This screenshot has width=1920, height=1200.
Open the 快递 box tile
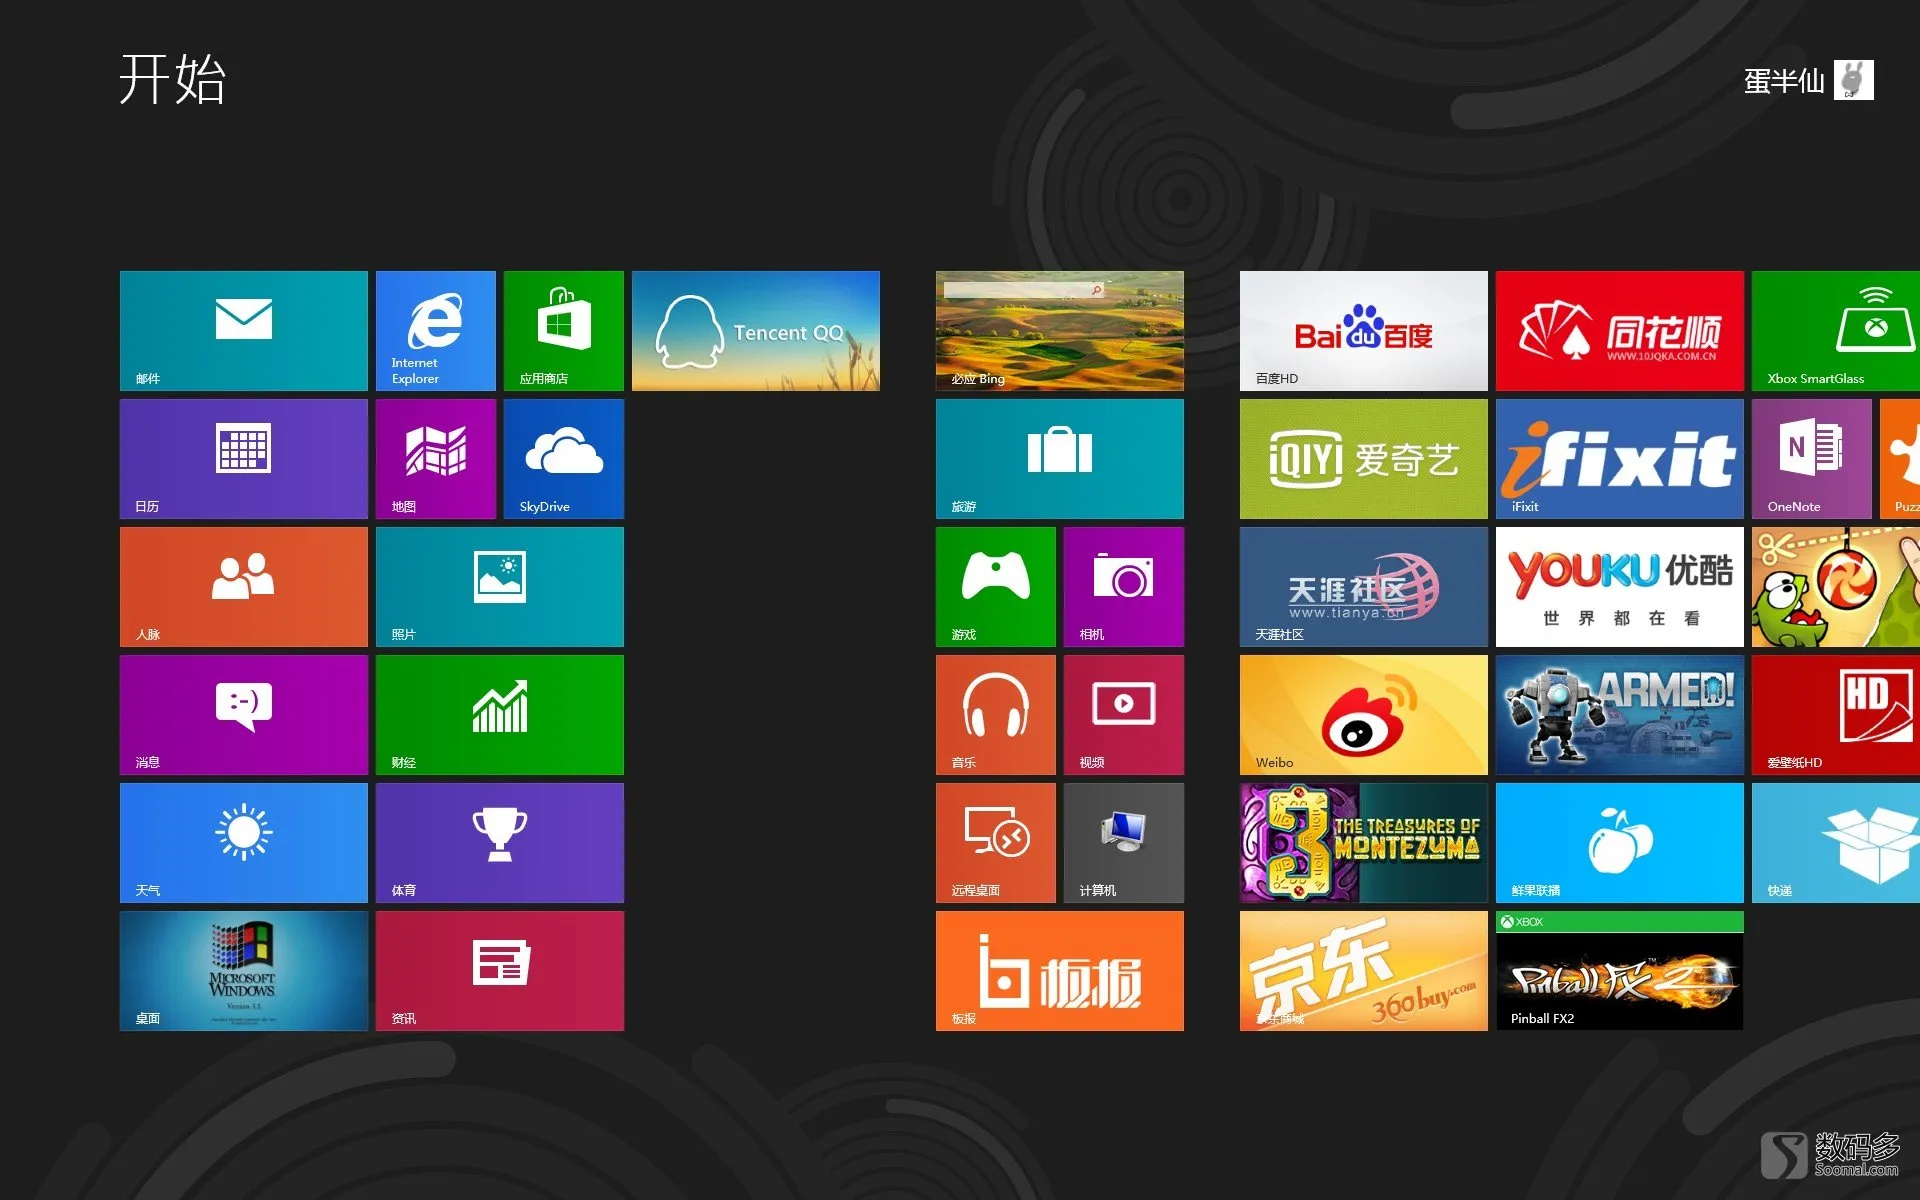click(1836, 843)
